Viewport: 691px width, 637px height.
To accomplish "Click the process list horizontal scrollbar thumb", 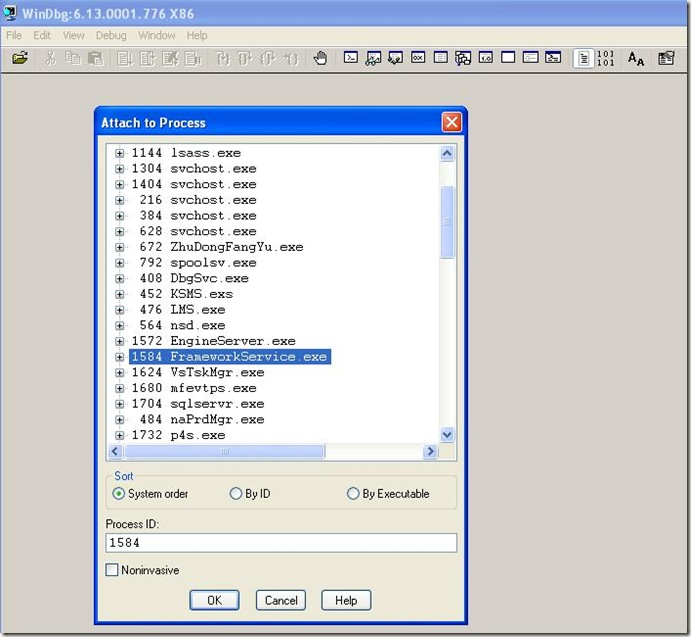I will click(x=224, y=451).
